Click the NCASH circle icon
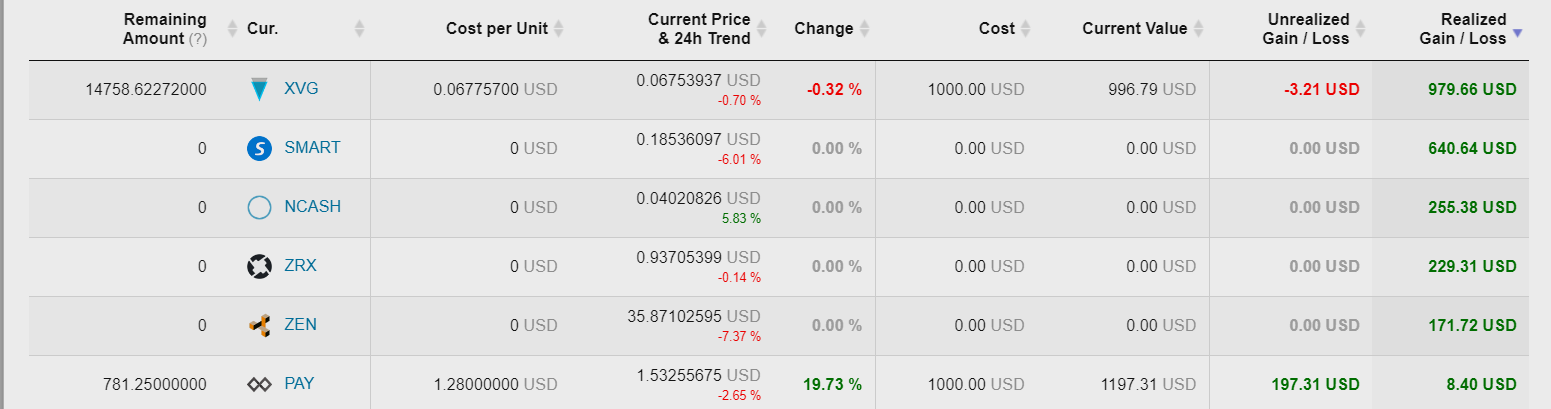Viewport: 1551px width, 409px height. tap(259, 207)
